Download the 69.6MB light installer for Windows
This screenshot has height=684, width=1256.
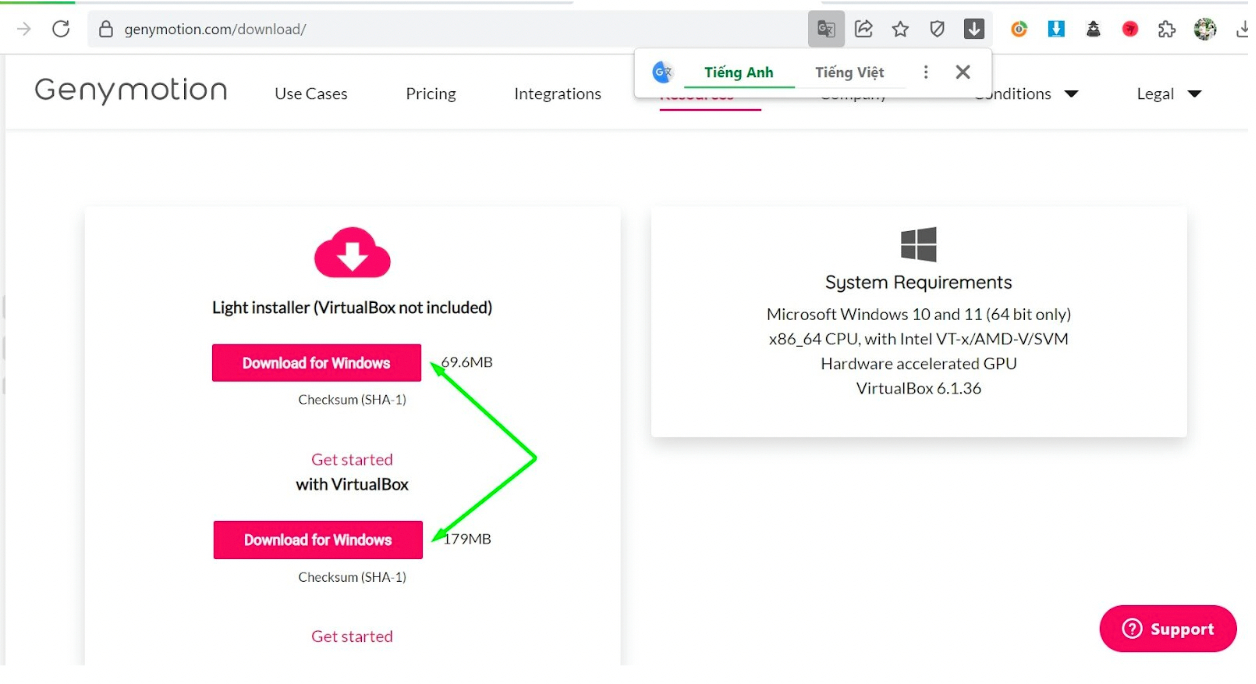coord(316,363)
